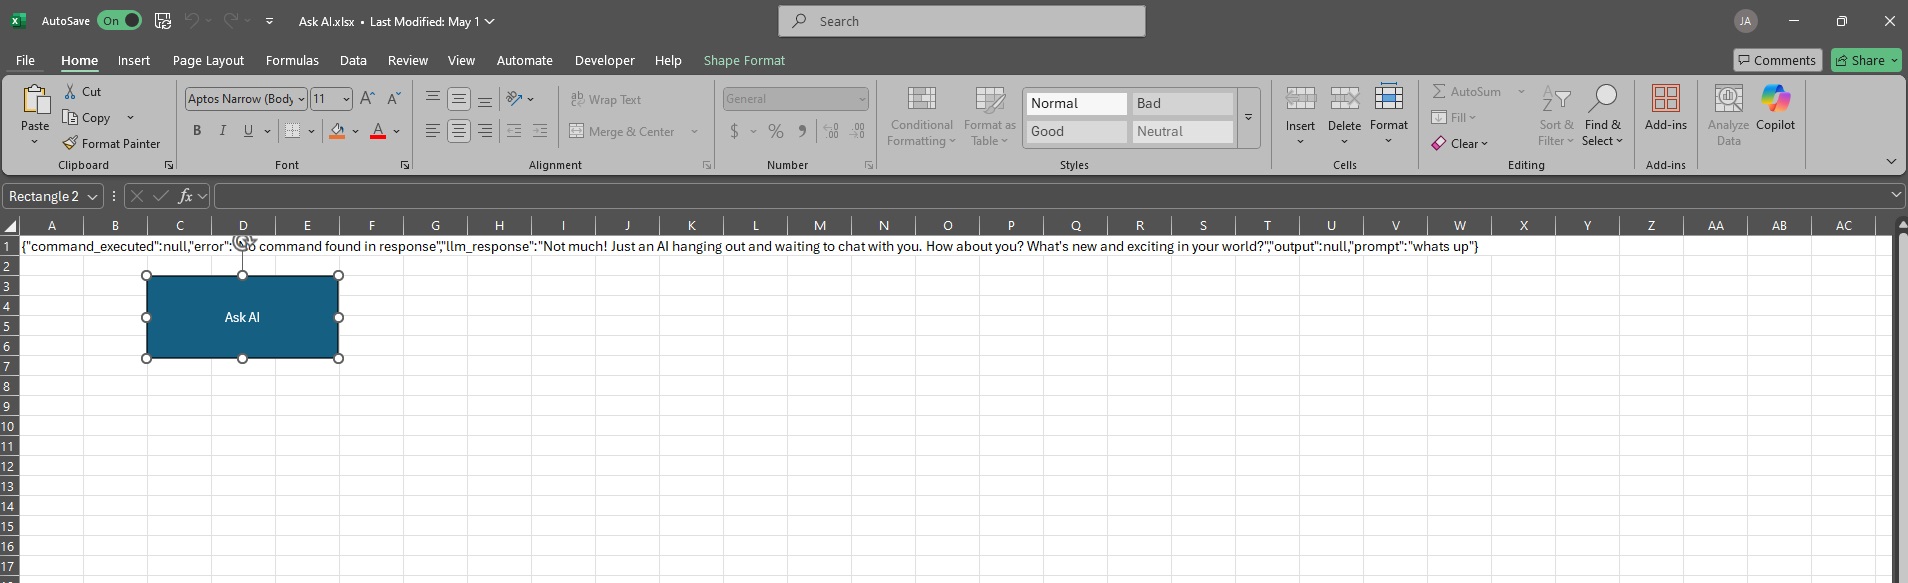Toggle Bold formatting
This screenshot has width=1908, height=583.
(197, 131)
